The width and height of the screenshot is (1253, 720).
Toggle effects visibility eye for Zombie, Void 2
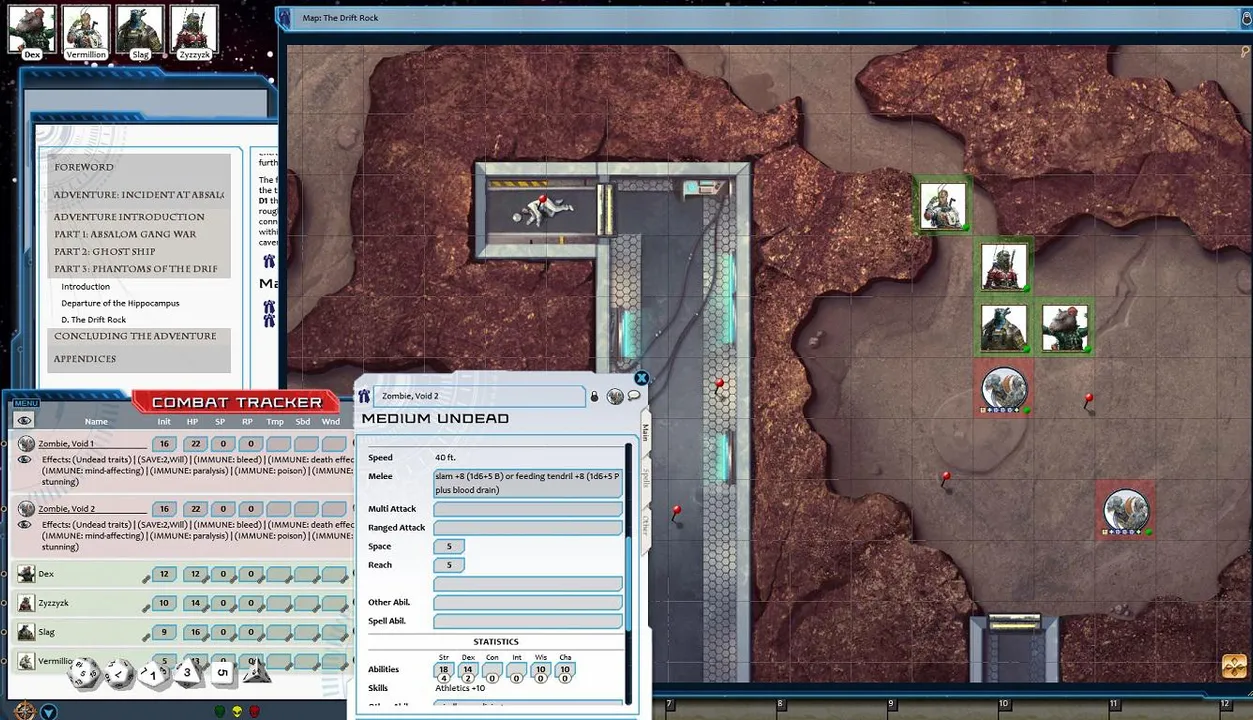point(24,524)
